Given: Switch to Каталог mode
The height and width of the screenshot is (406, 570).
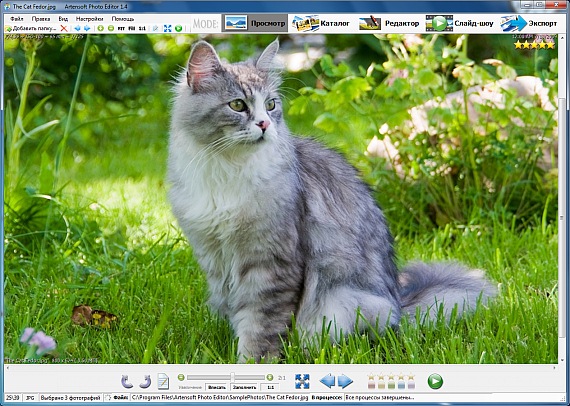Looking at the screenshot, I should [x=321, y=23].
